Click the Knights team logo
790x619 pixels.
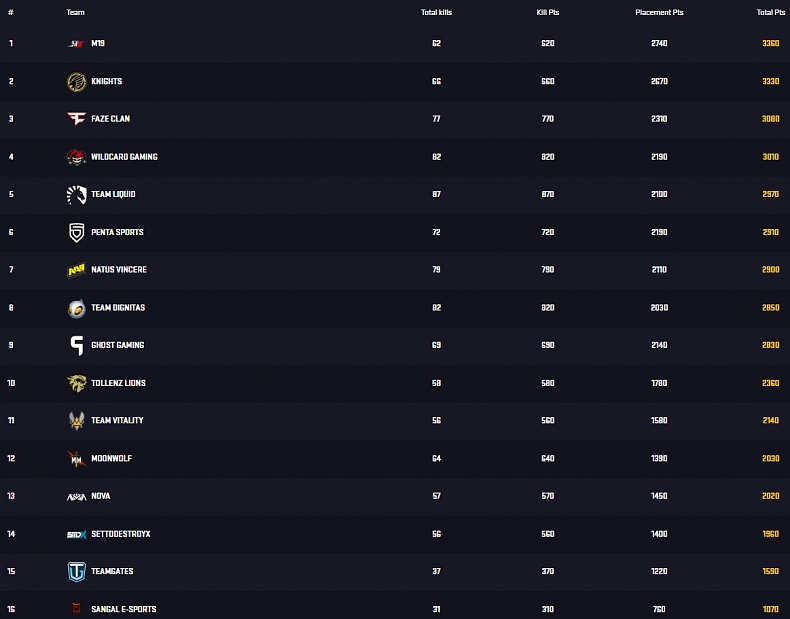76,82
